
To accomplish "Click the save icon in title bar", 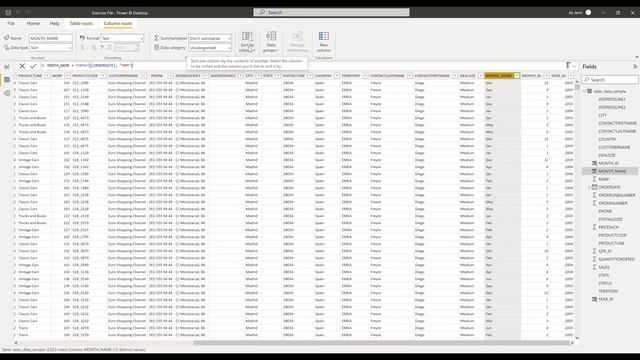I will tap(8, 13).
